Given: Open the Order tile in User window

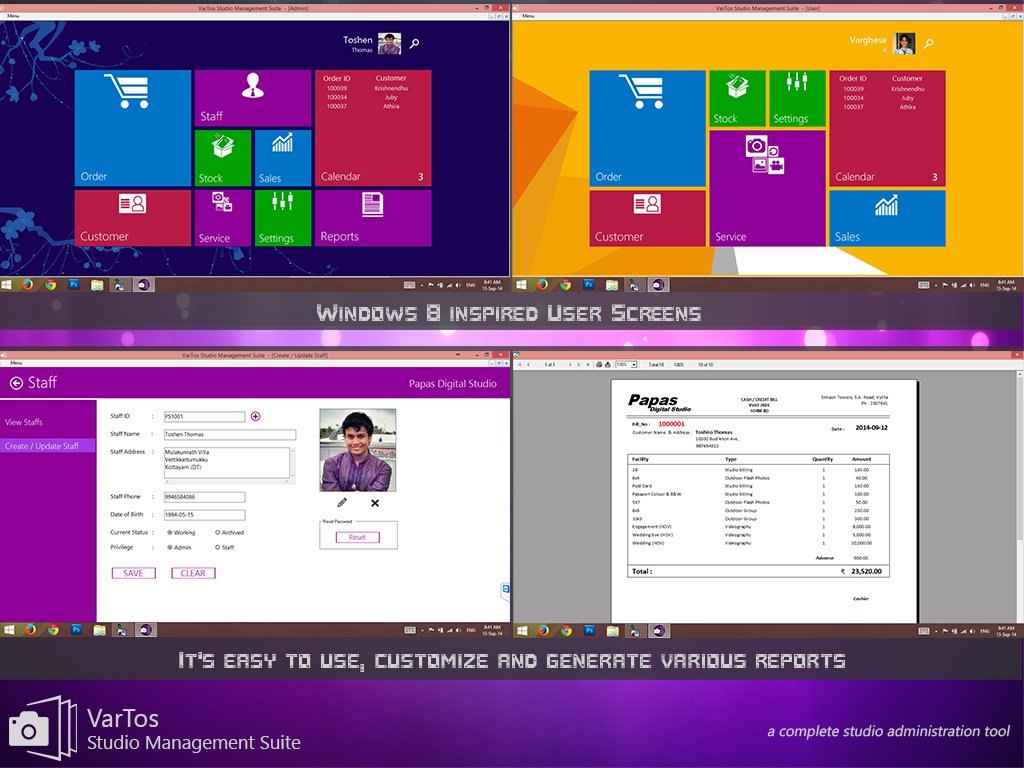Looking at the screenshot, I should pyautogui.click(x=647, y=129).
